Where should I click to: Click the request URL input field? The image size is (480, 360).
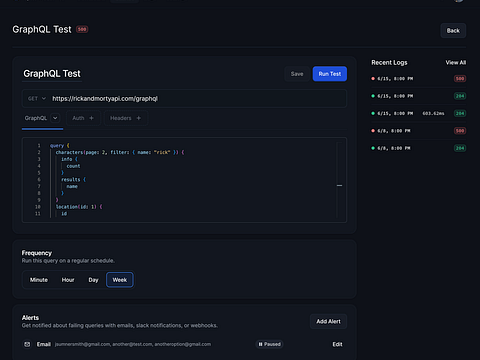coord(198,98)
